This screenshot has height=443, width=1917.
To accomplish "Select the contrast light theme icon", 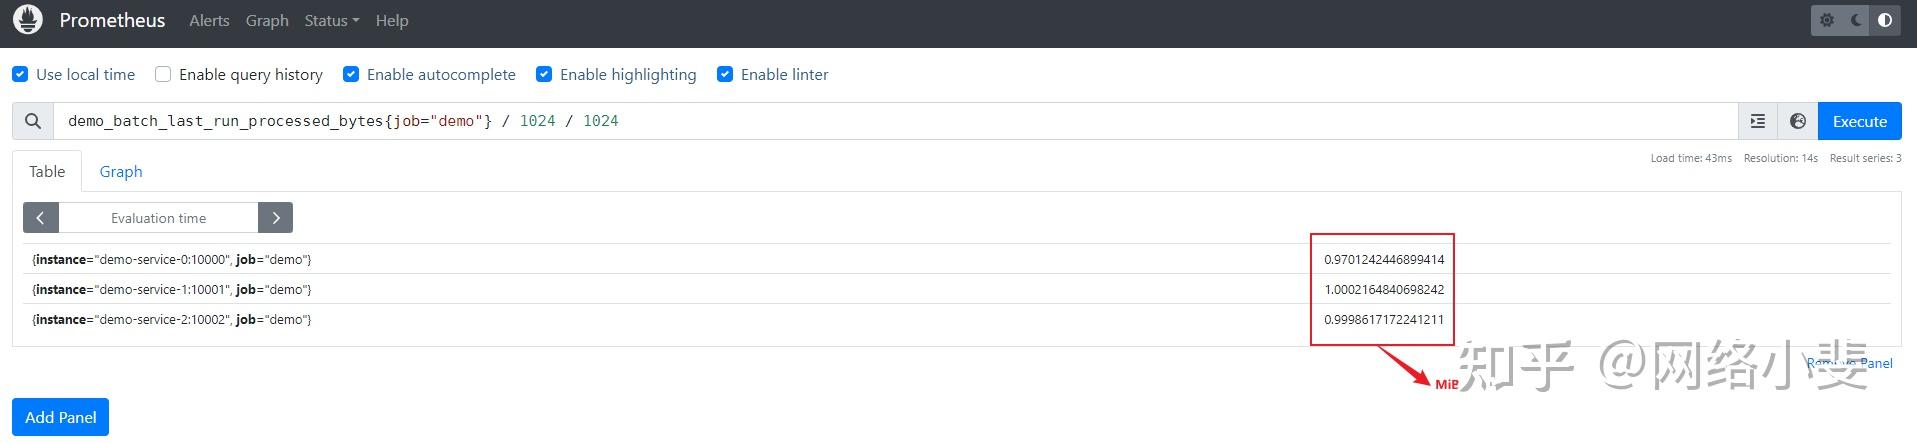I will 1885,20.
